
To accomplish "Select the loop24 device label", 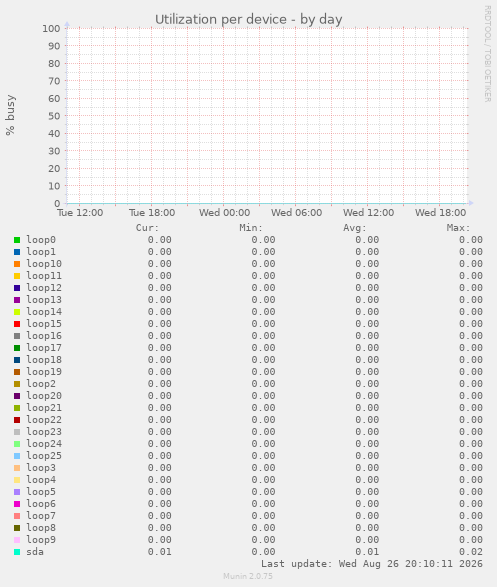I will (44, 443).
